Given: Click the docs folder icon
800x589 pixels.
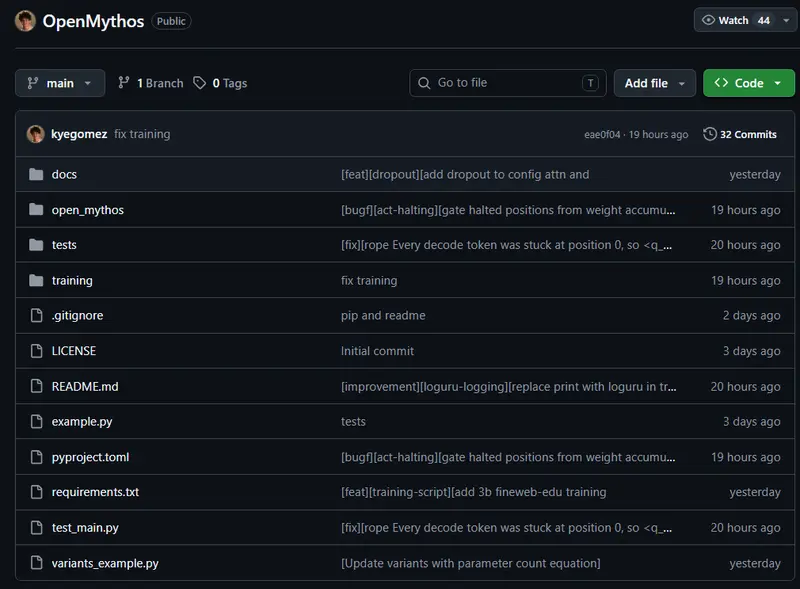Looking at the screenshot, I should pyautogui.click(x=36, y=175).
